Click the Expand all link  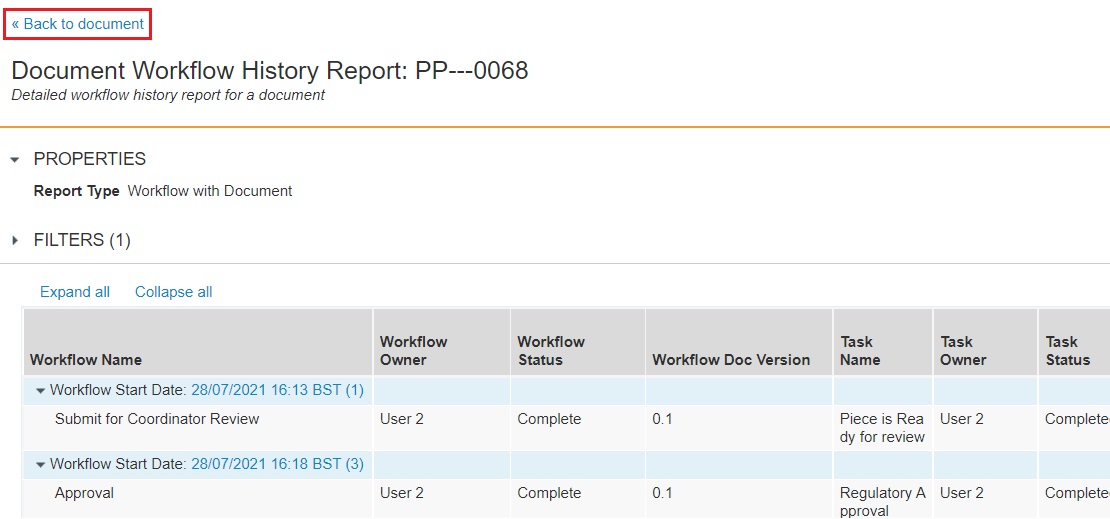click(x=75, y=292)
